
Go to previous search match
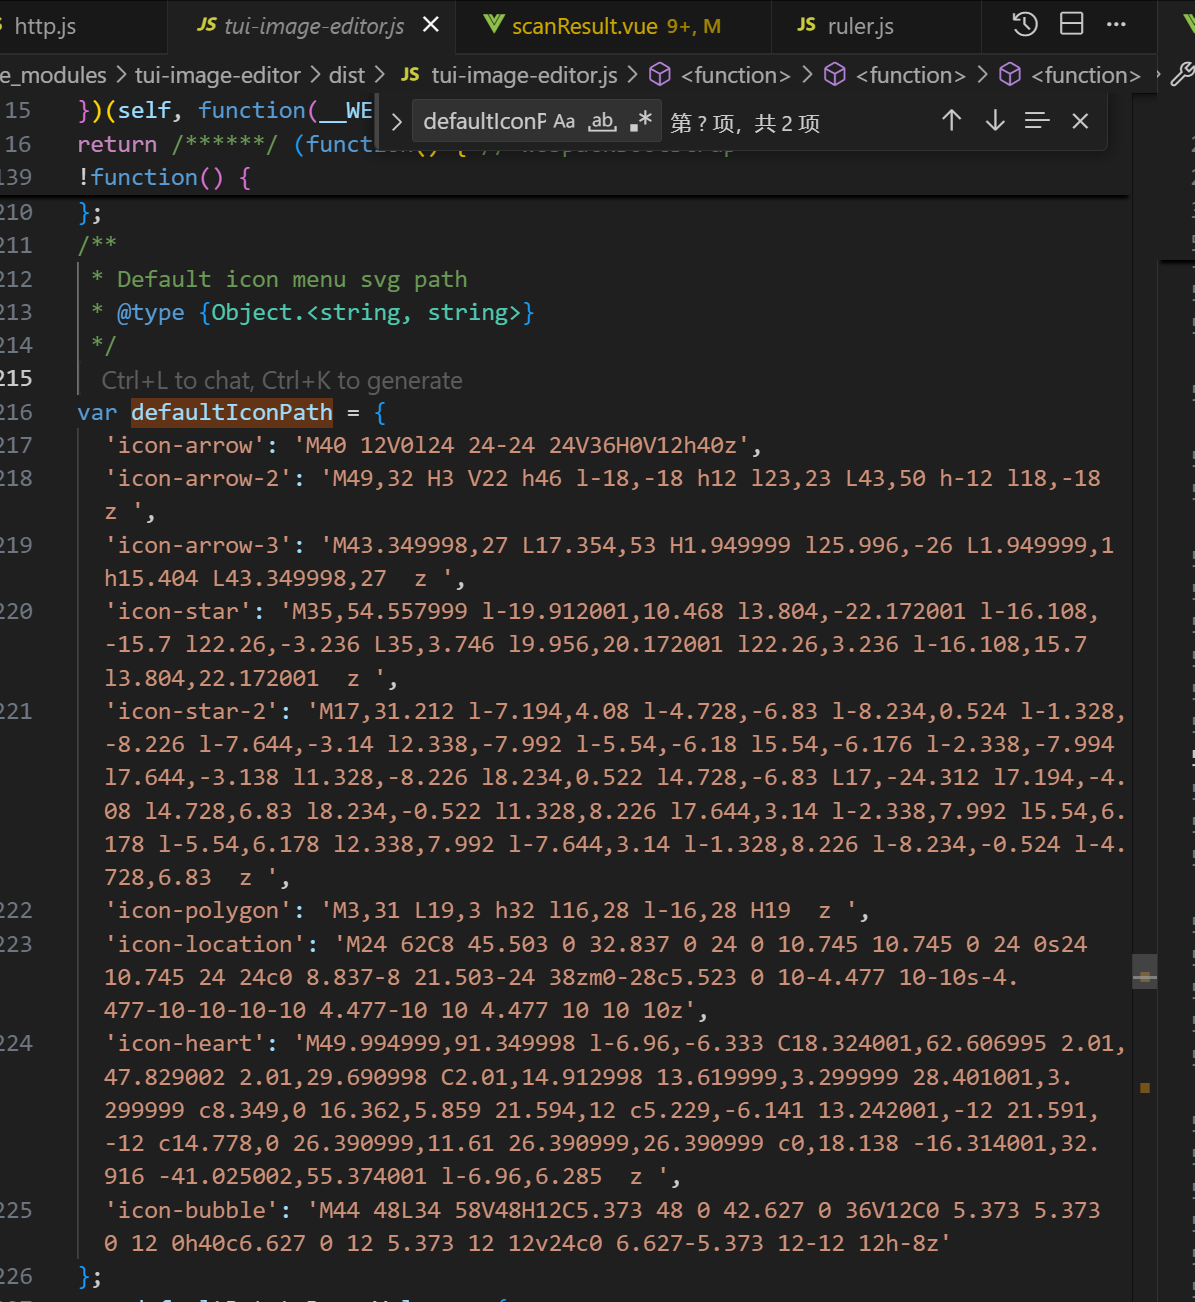pyautogui.click(x=951, y=121)
